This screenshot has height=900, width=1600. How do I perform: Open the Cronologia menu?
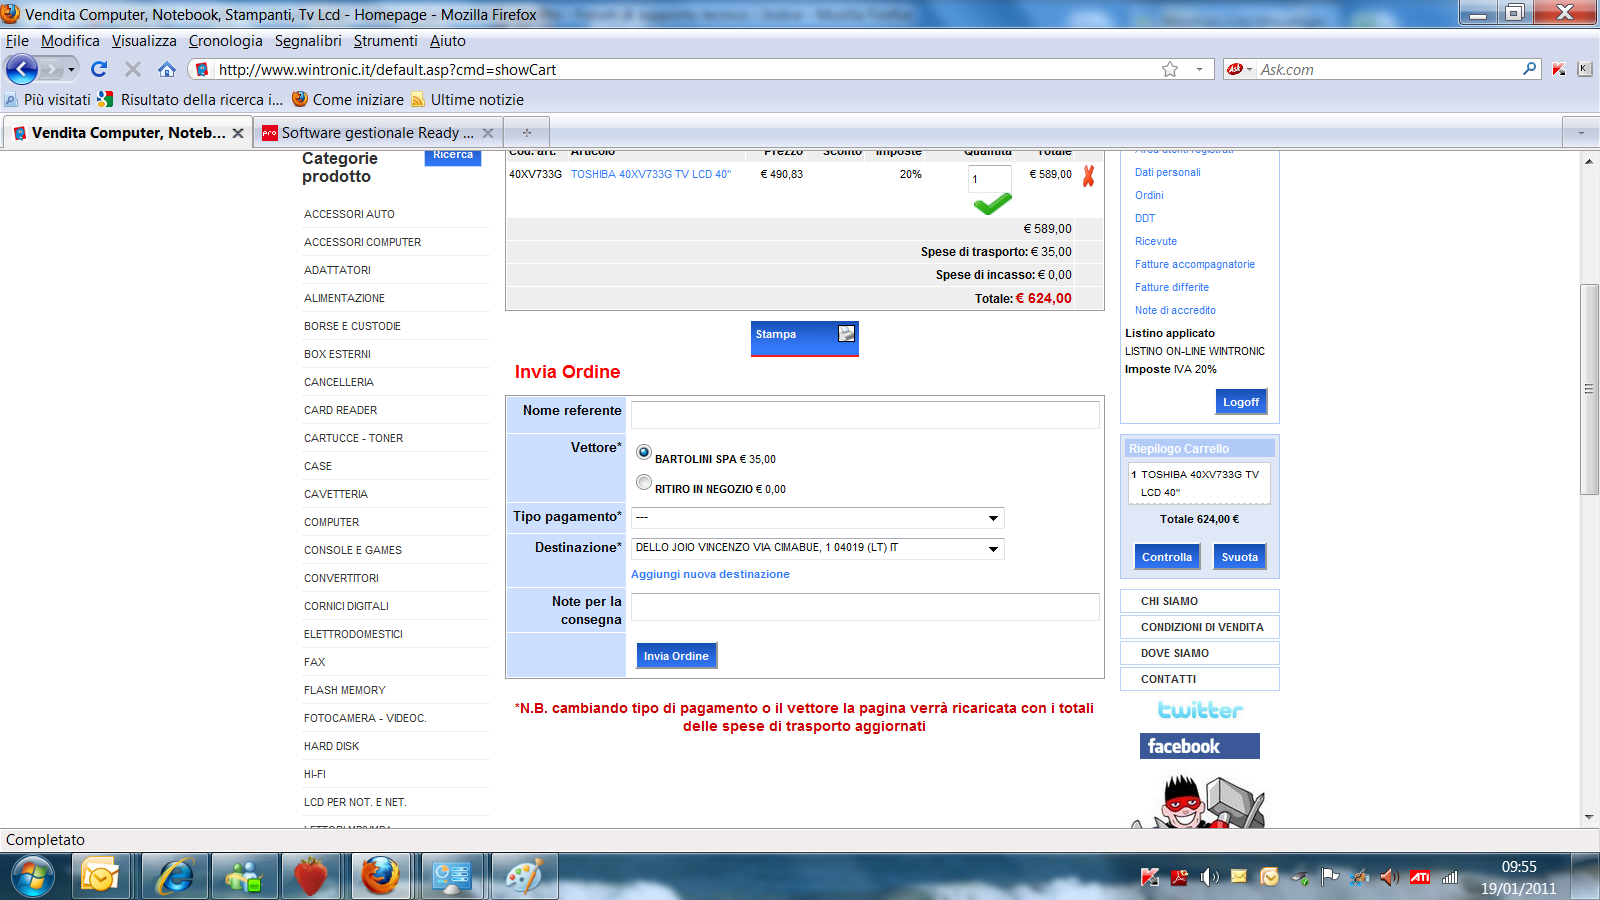click(x=226, y=41)
